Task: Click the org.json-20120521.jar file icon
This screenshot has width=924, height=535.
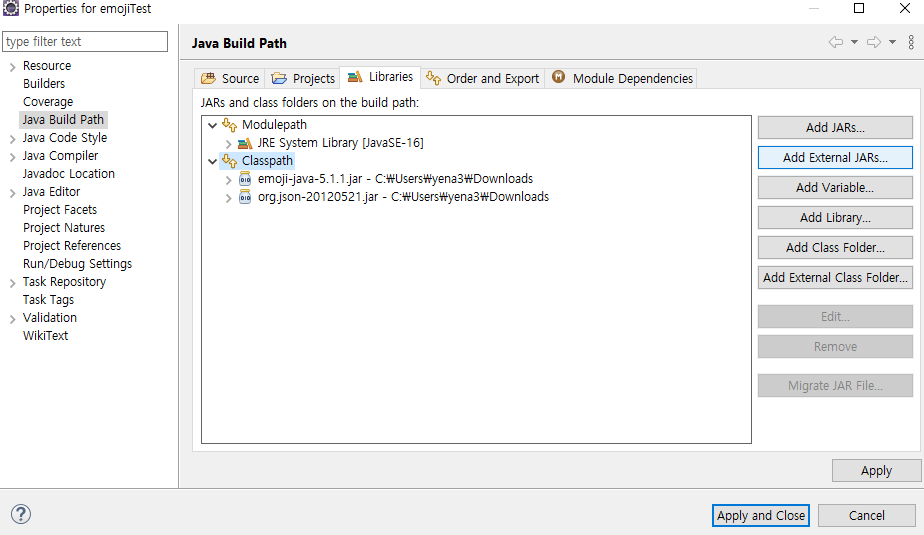Action: (x=245, y=197)
